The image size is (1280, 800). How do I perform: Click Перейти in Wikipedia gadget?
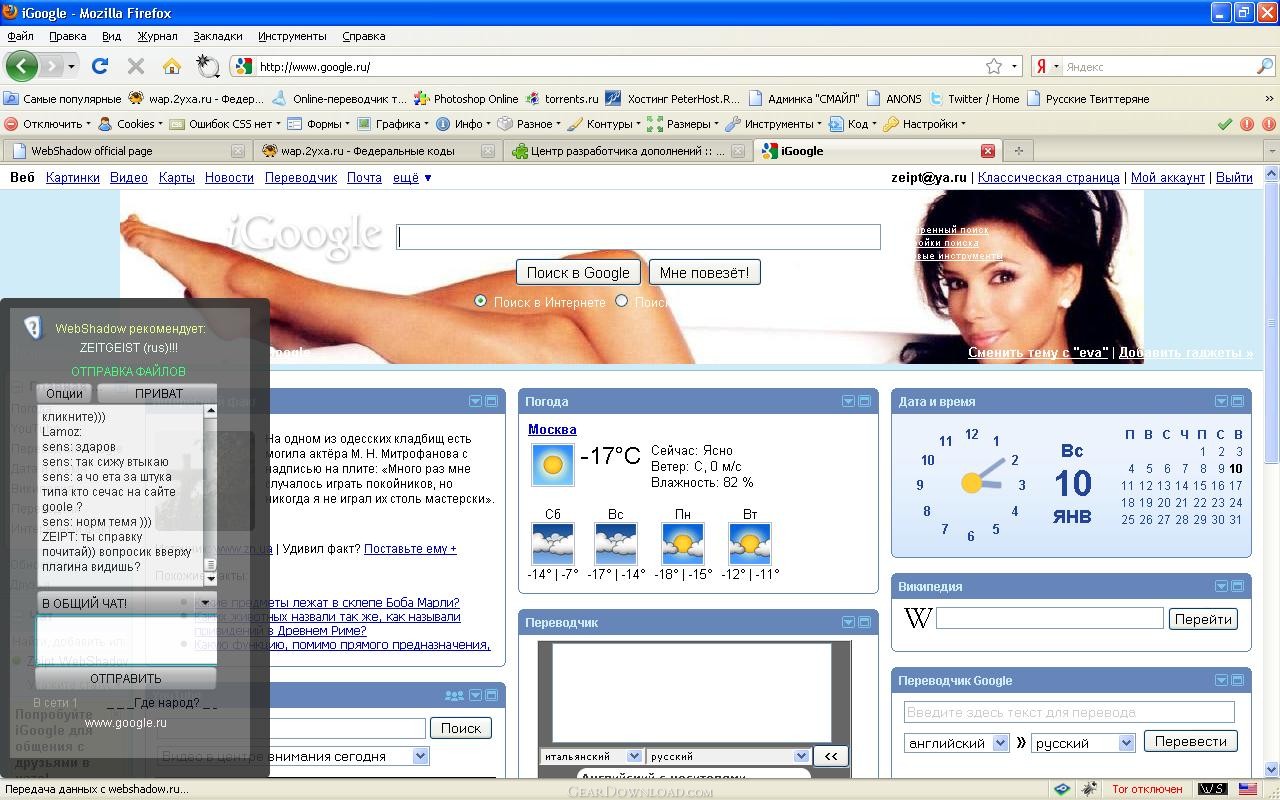(x=1203, y=619)
